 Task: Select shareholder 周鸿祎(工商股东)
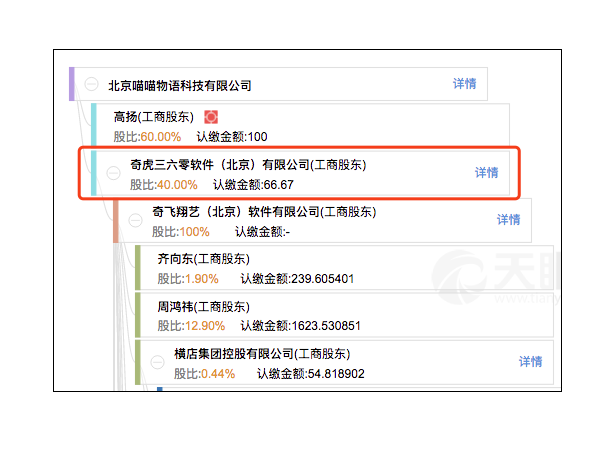click(x=204, y=307)
